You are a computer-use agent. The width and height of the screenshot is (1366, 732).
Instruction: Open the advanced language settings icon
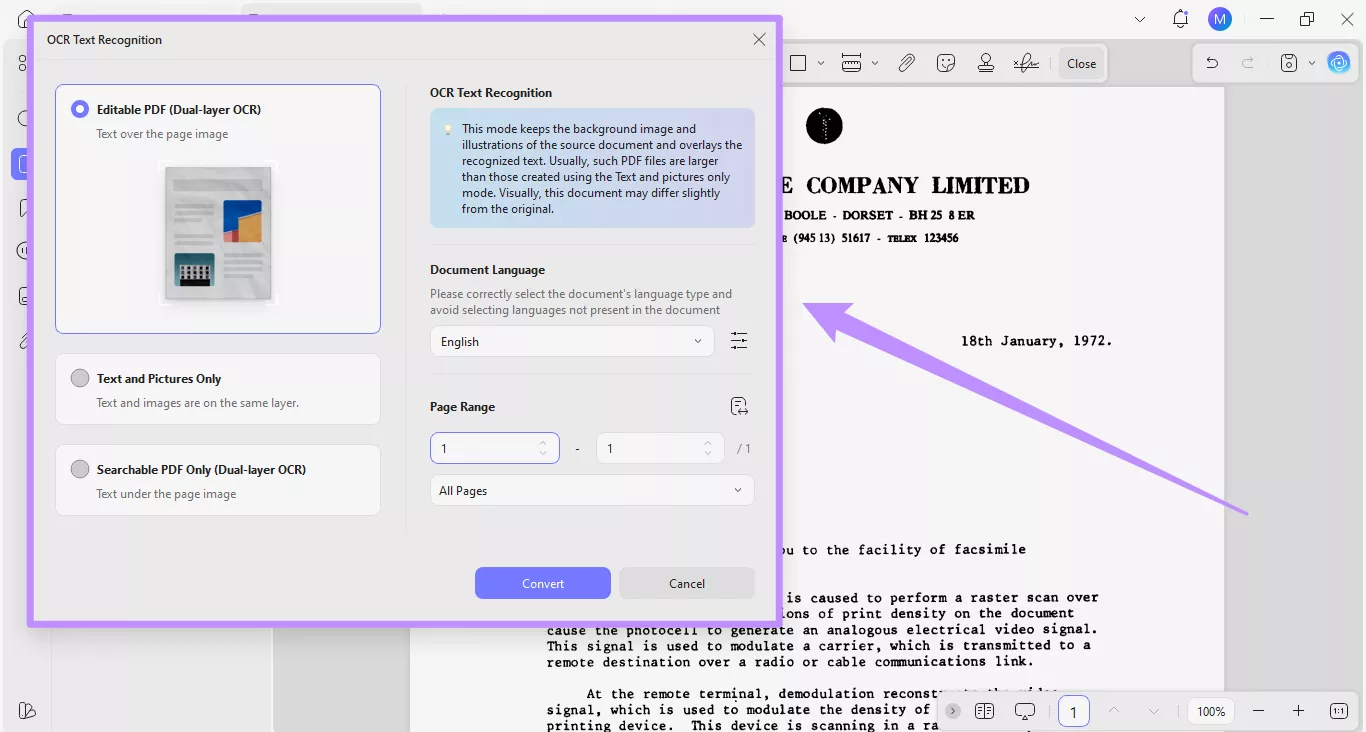coord(739,340)
